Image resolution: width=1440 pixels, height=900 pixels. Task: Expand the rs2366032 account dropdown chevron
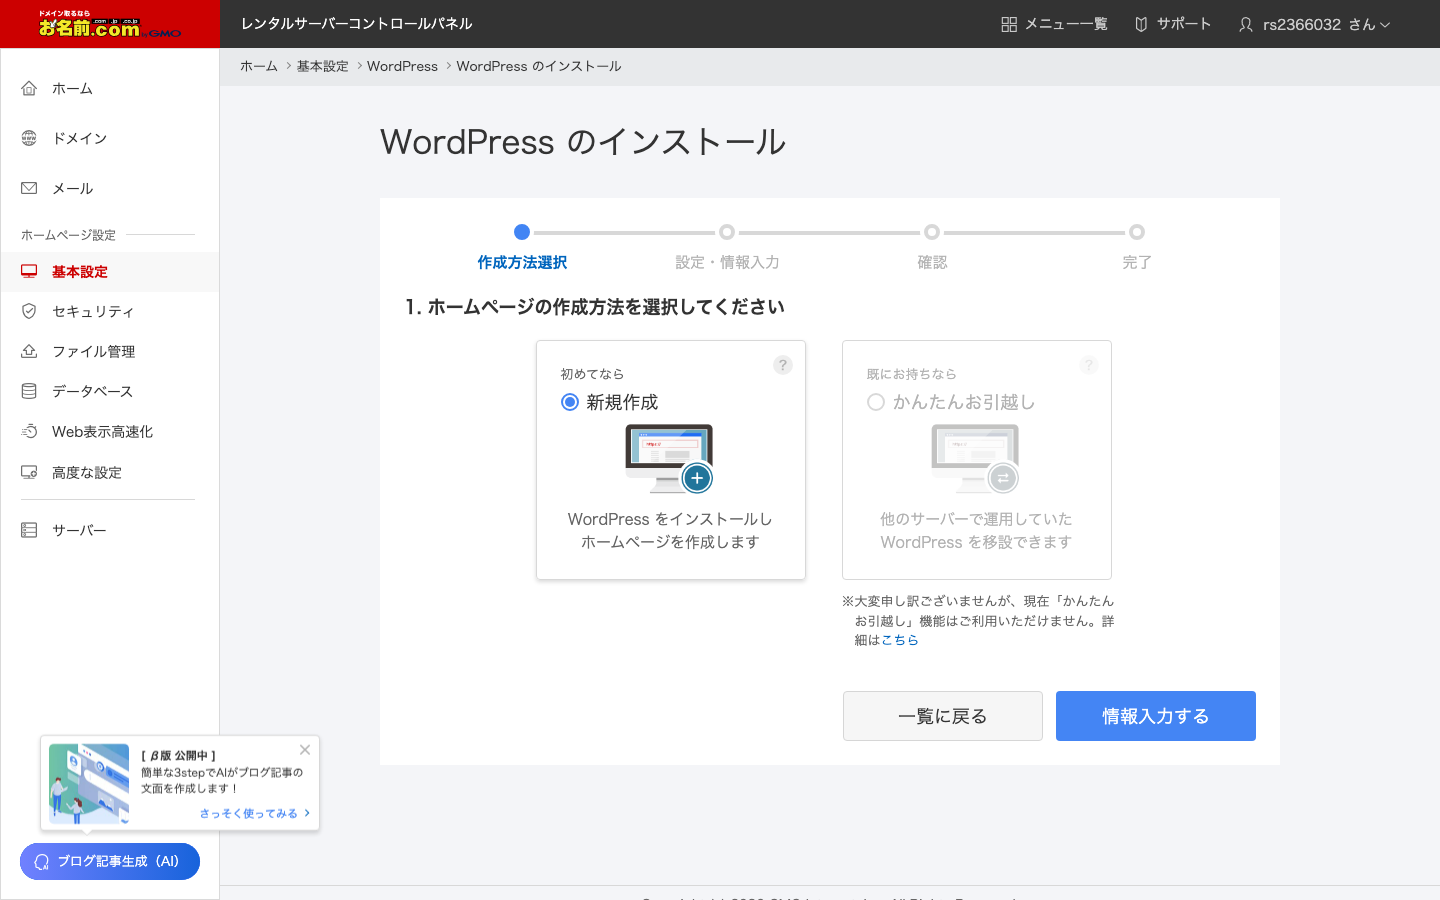(1385, 25)
